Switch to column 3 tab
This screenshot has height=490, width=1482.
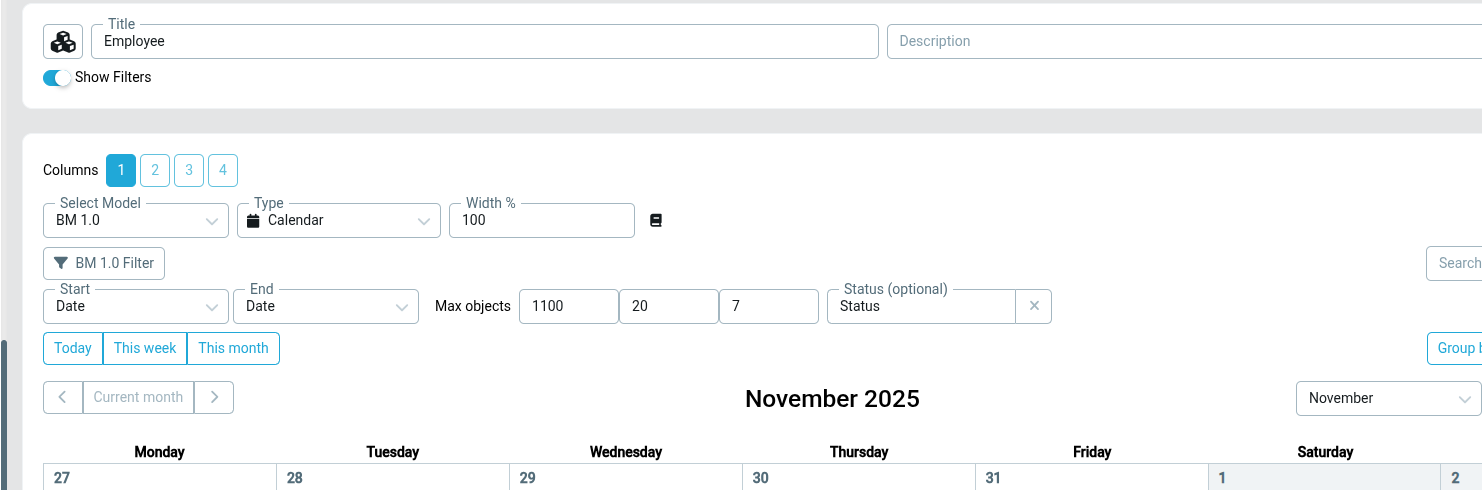pos(189,170)
